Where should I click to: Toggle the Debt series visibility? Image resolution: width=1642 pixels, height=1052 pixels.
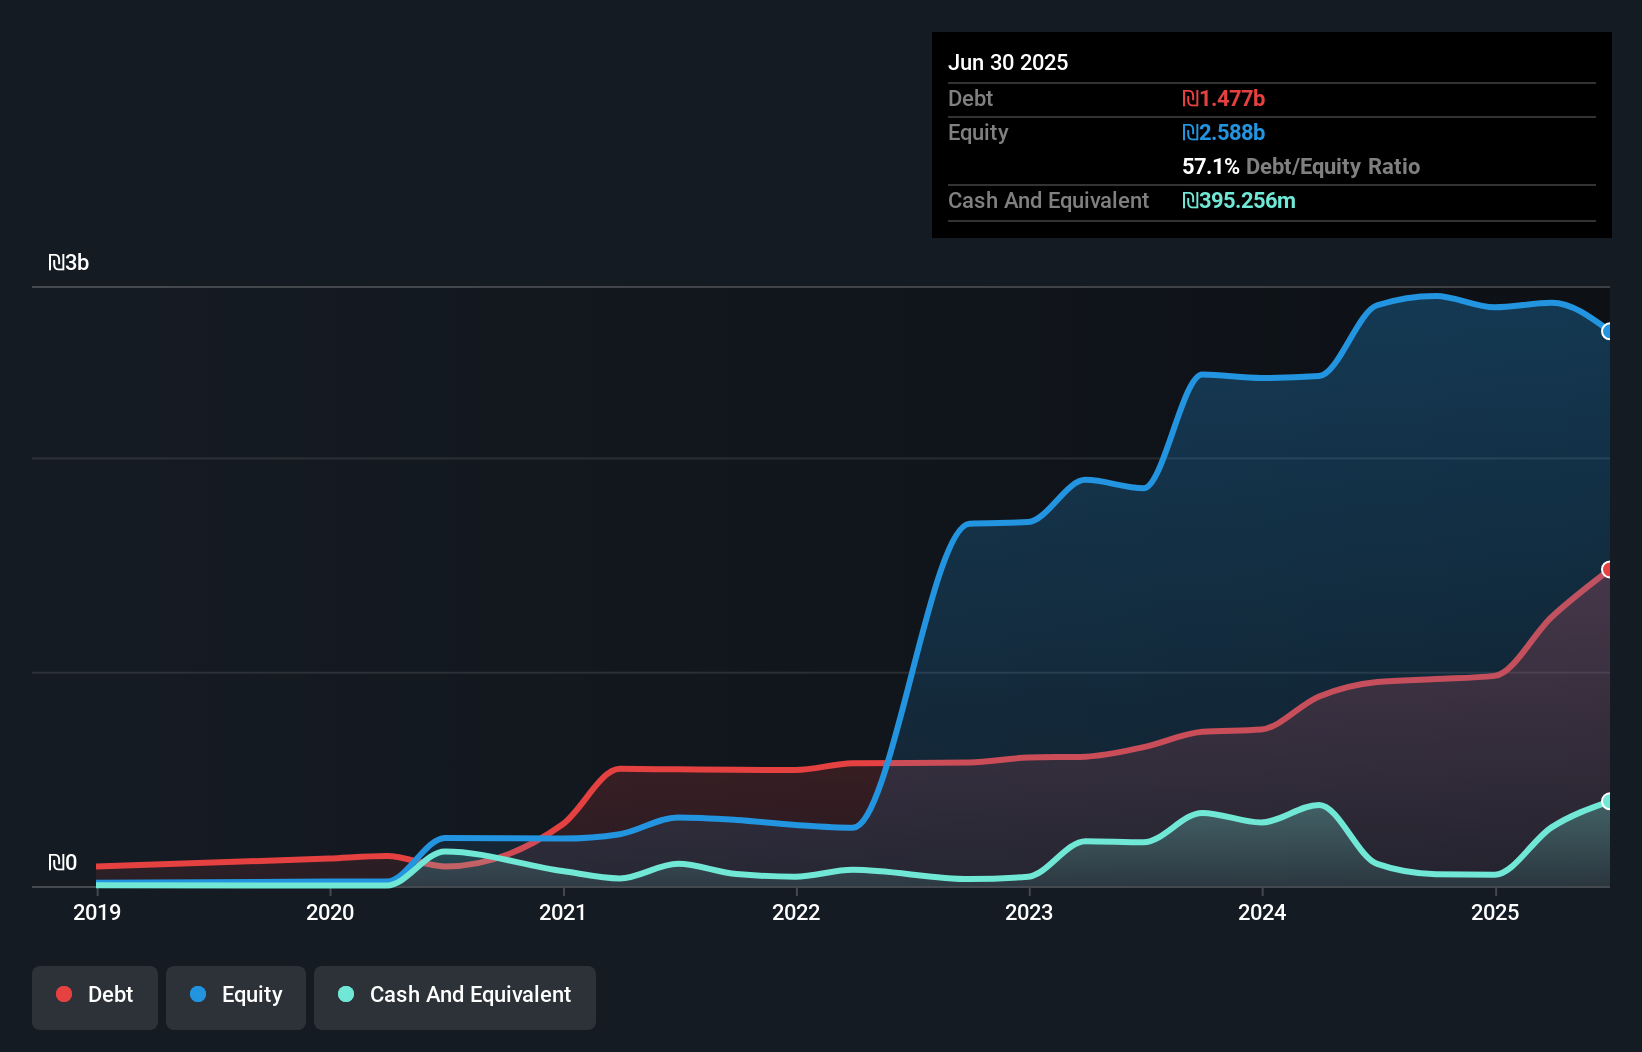[x=95, y=995]
